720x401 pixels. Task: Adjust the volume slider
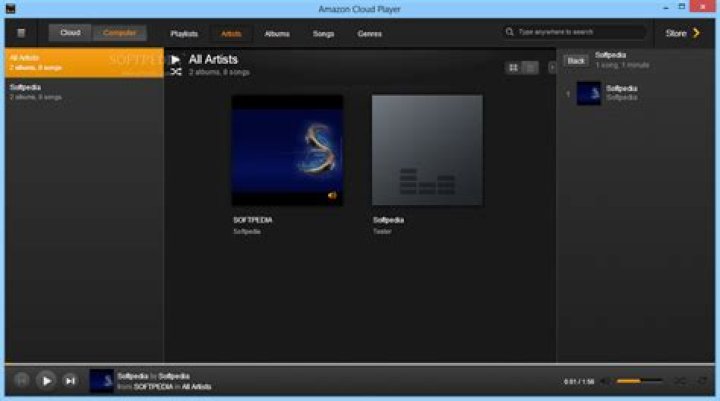[x=640, y=381]
